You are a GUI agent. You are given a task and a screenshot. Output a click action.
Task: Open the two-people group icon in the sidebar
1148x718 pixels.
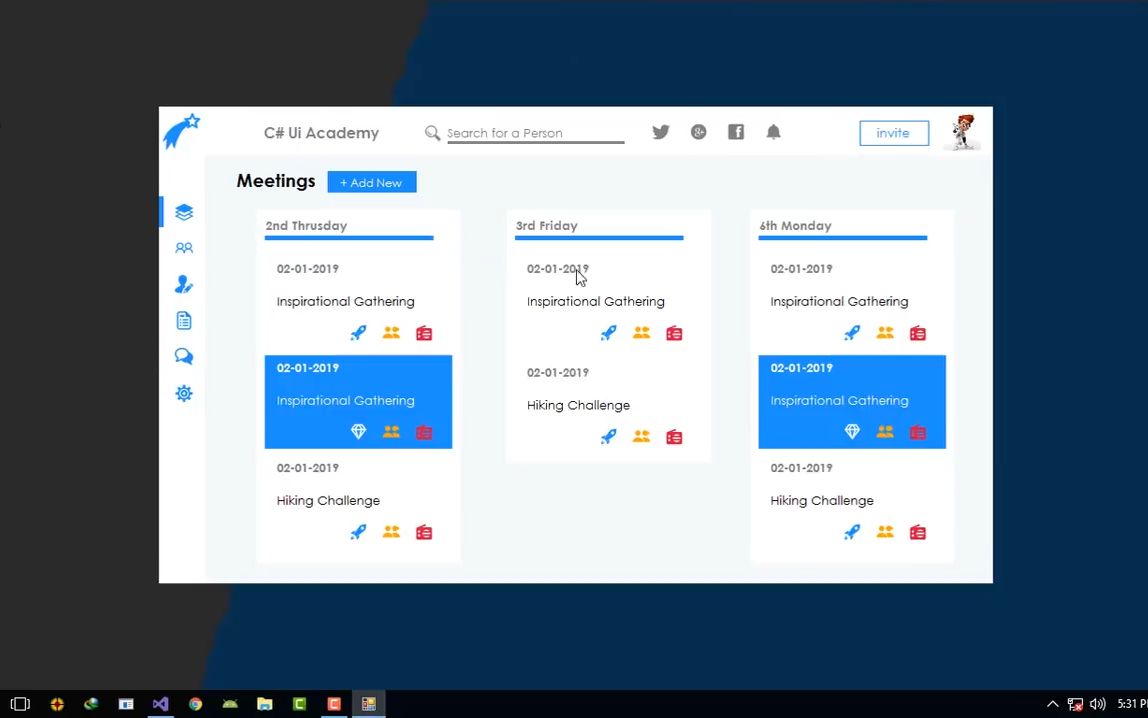click(x=184, y=248)
